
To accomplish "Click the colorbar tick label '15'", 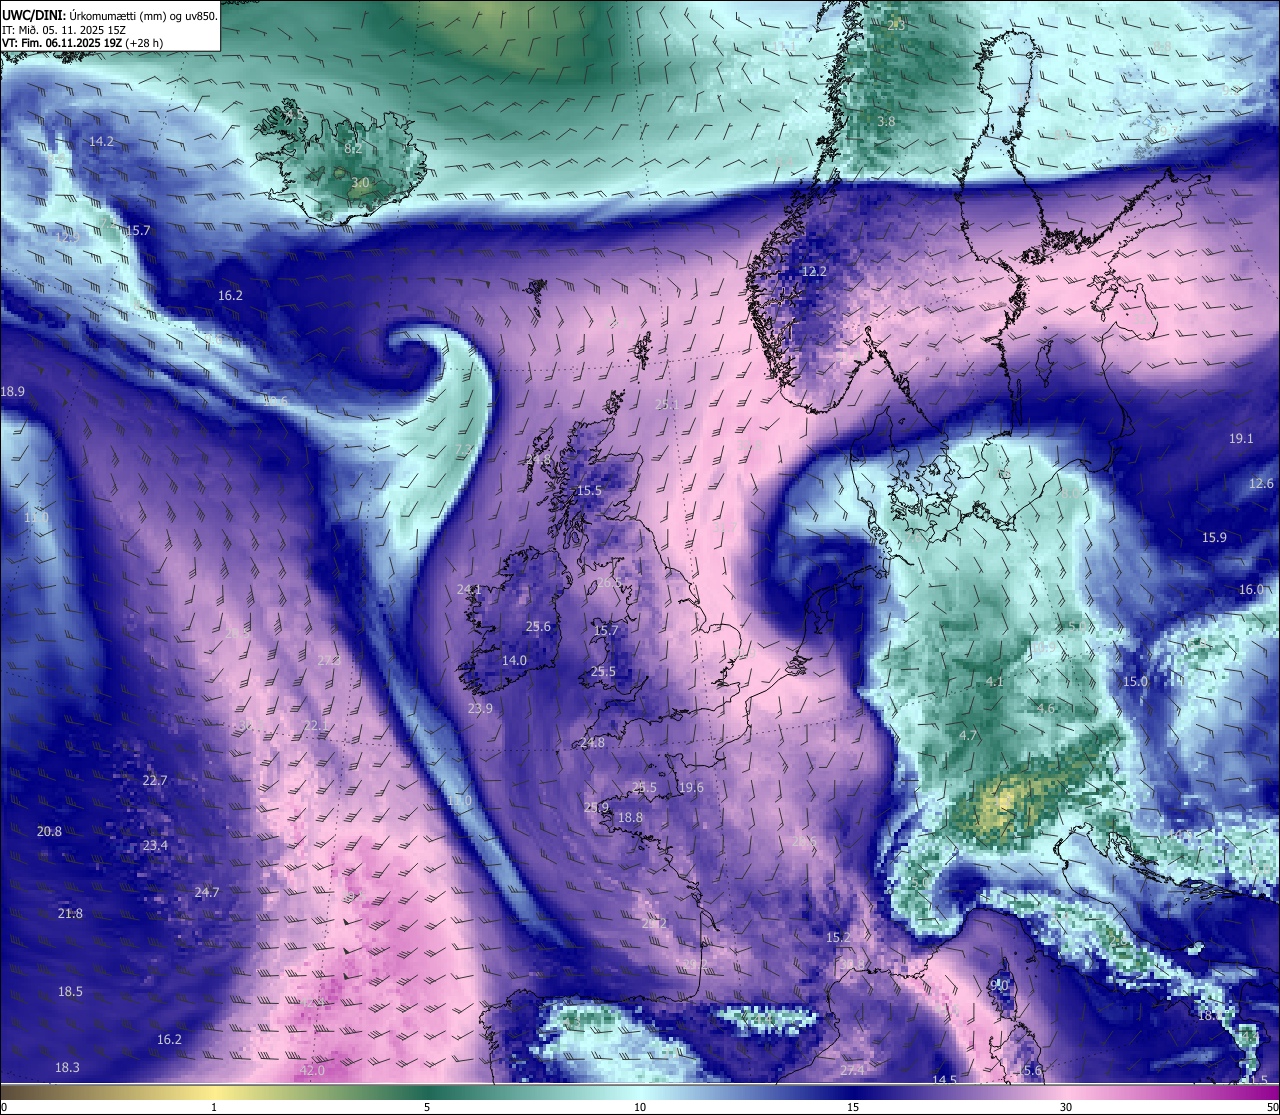I will 853,1107.
